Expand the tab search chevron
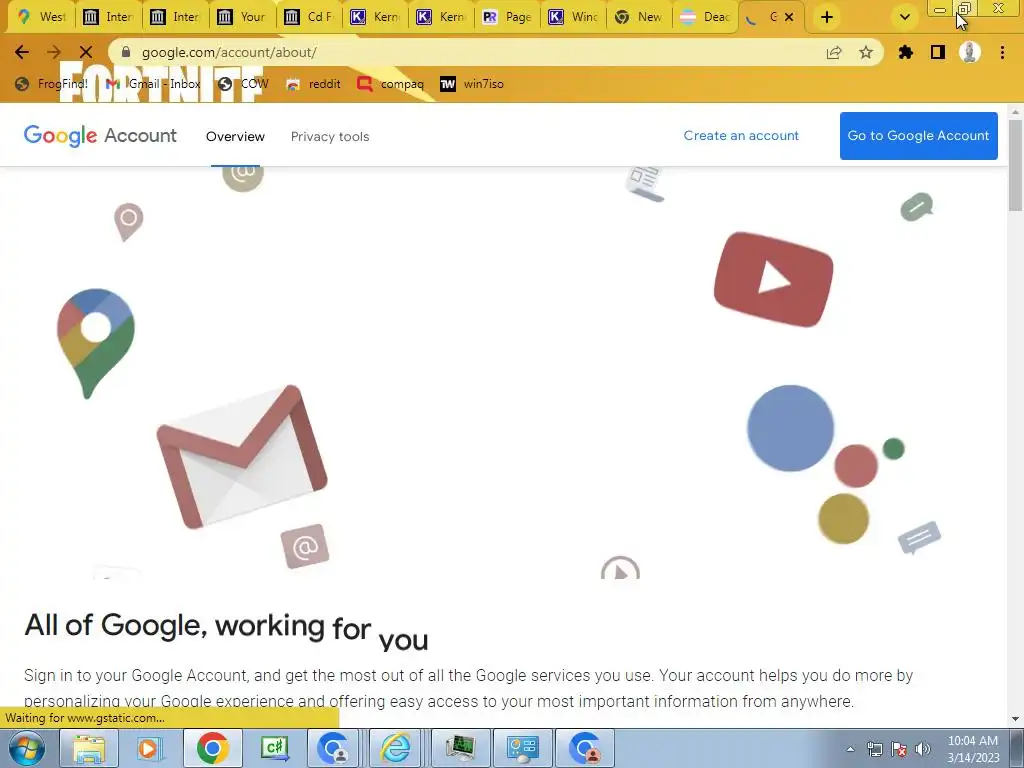 904,18
